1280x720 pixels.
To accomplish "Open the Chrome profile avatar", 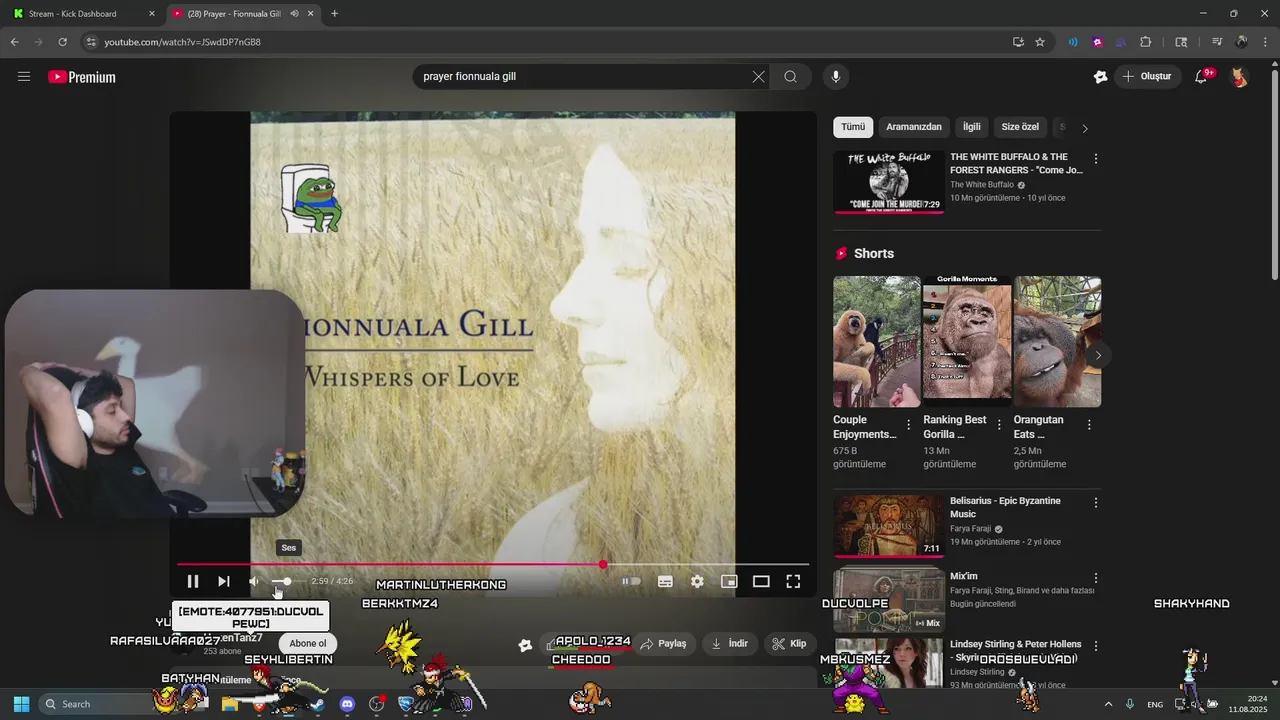I will 1241,42.
